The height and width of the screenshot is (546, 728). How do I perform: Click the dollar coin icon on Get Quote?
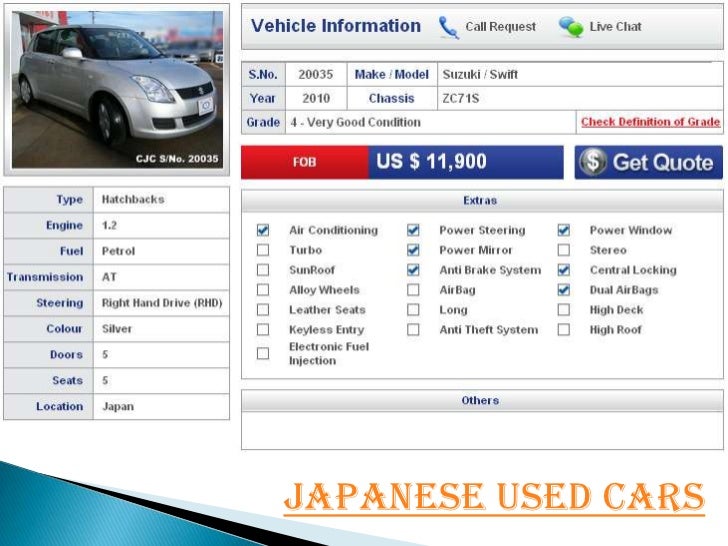592,162
